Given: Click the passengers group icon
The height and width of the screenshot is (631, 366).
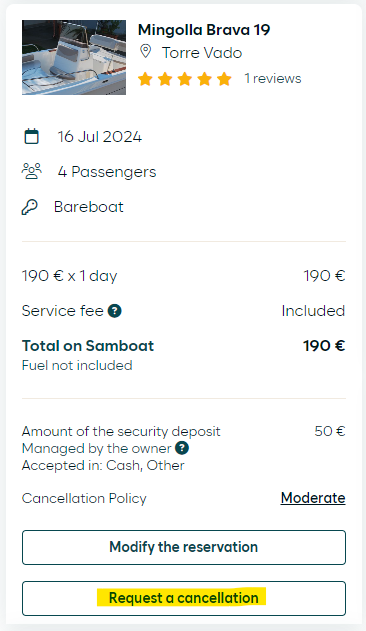Looking at the screenshot, I should [31, 171].
